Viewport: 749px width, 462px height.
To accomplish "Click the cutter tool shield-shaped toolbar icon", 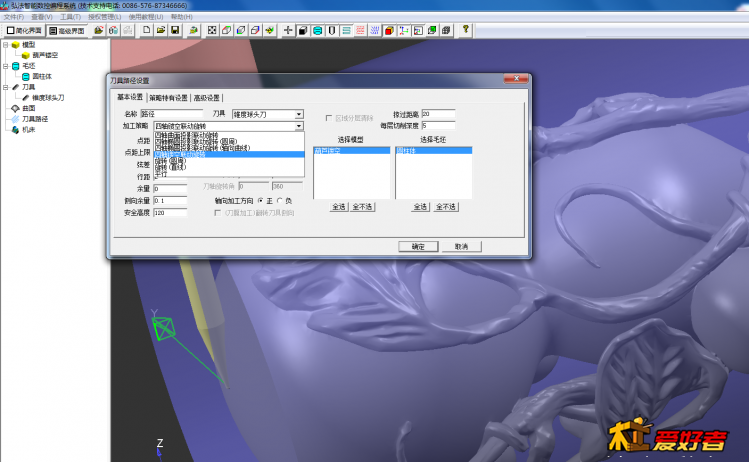I will point(332,30).
